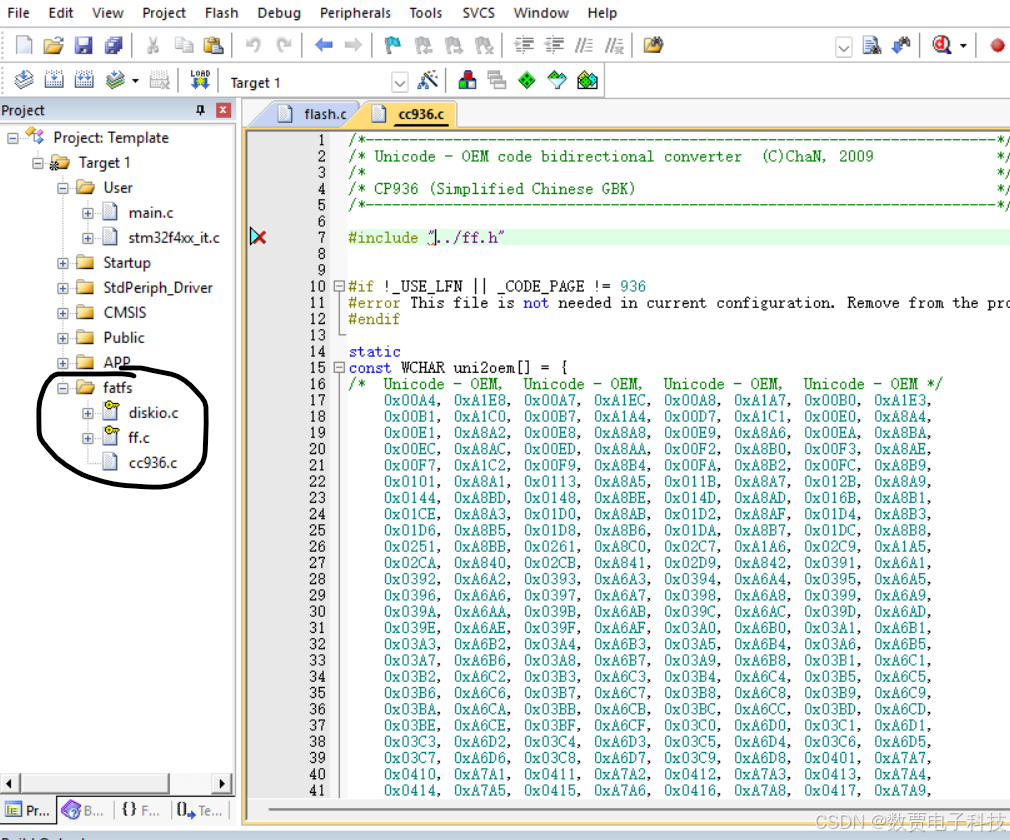Collapse the Target 1 node
The image size is (1010, 840).
click(x=37, y=163)
